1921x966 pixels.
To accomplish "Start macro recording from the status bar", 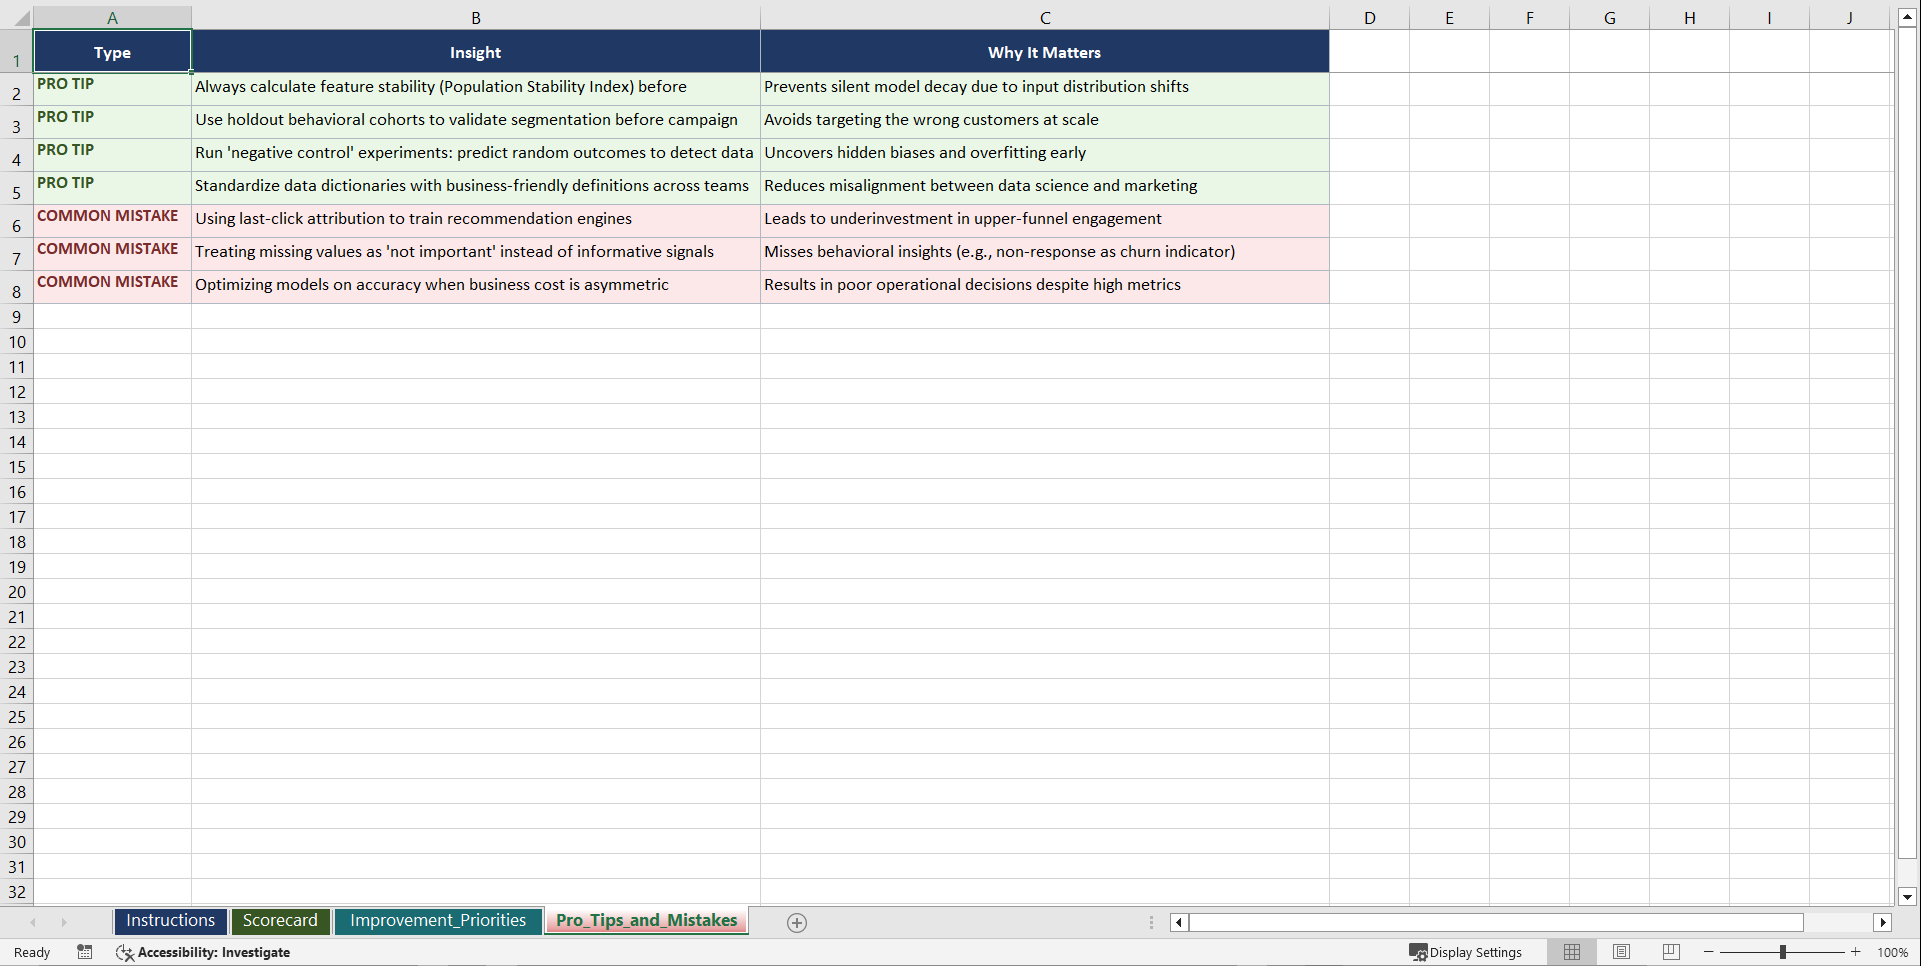I will (85, 952).
